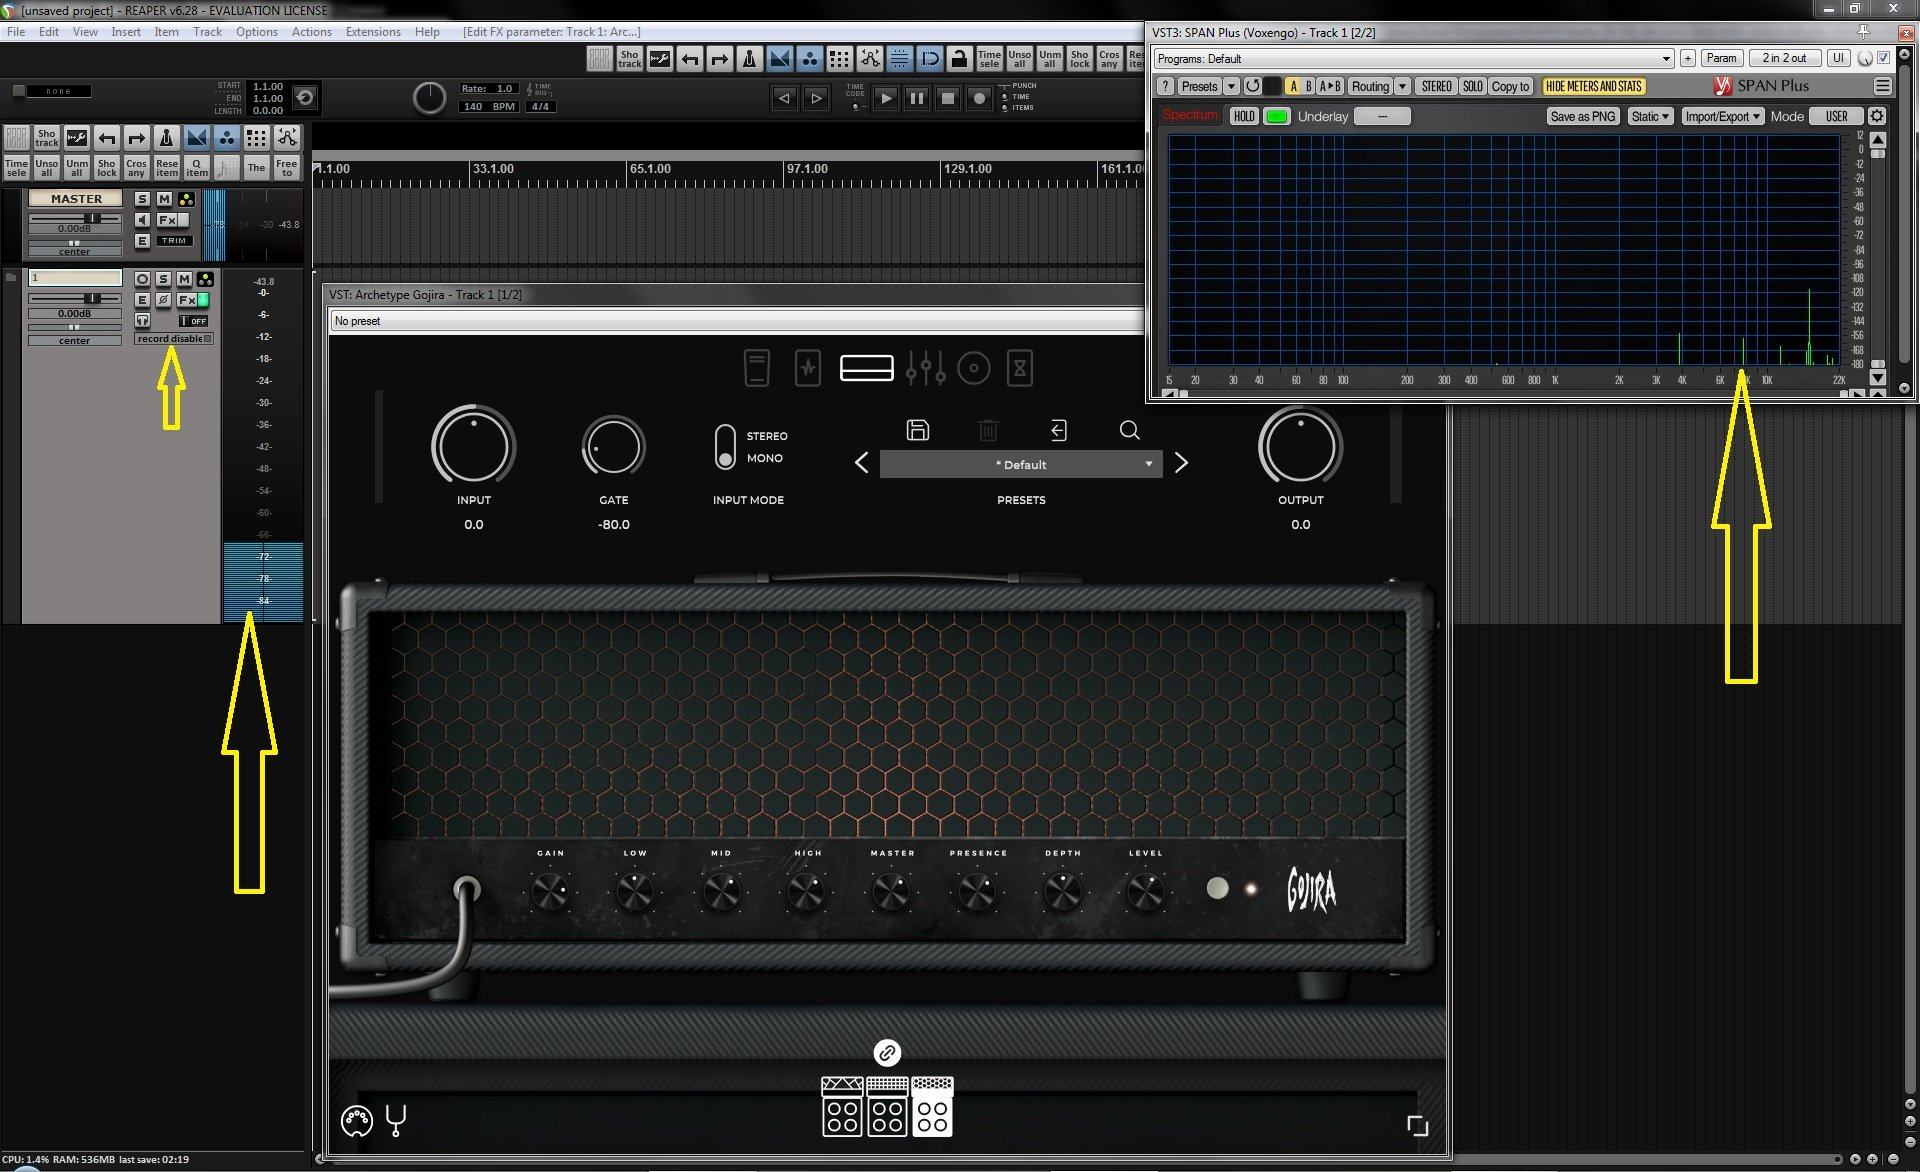Viewport: 1920px width, 1172px height.
Task: Open MIDI settings icon in Gojira plugin
Action: coord(356,1121)
